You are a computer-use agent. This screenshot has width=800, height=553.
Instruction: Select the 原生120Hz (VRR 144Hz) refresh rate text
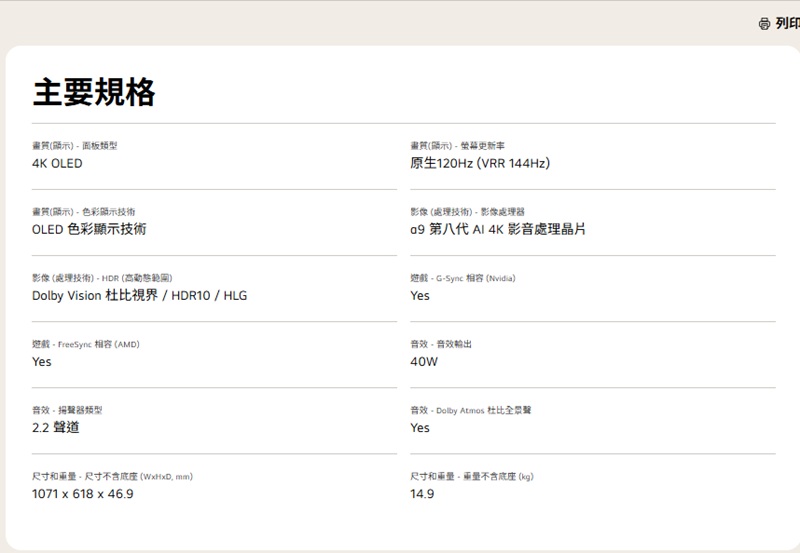[480, 163]
